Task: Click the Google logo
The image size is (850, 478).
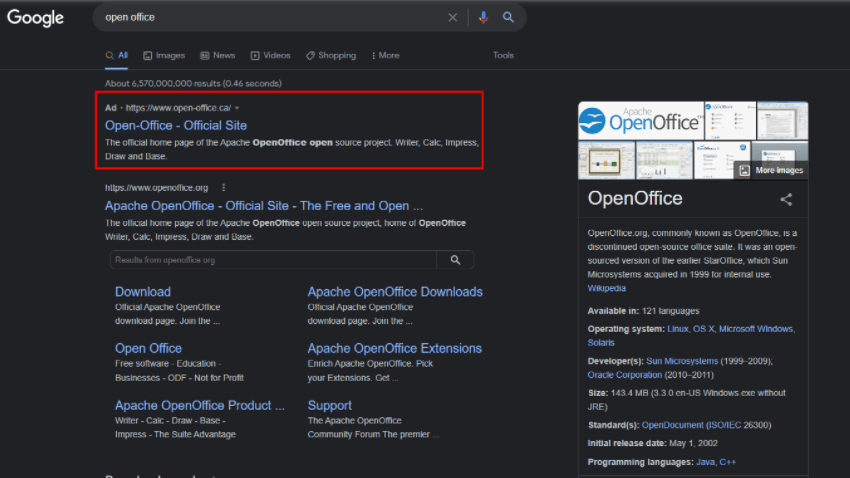Action: 35,17
